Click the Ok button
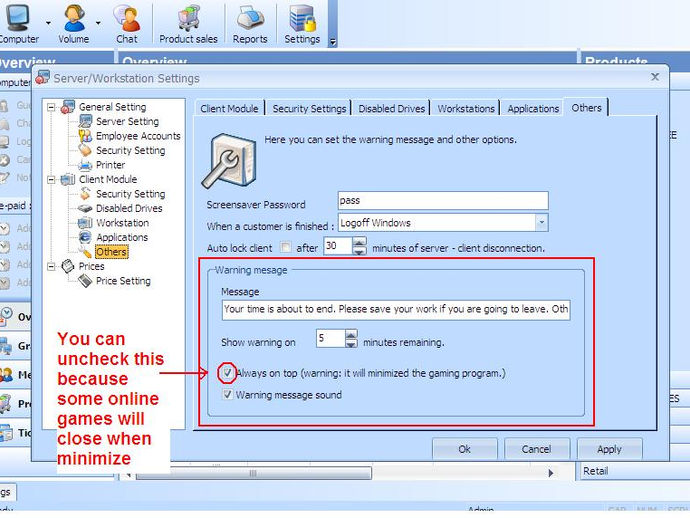690x518 pixels. click(x=464, y=449)
